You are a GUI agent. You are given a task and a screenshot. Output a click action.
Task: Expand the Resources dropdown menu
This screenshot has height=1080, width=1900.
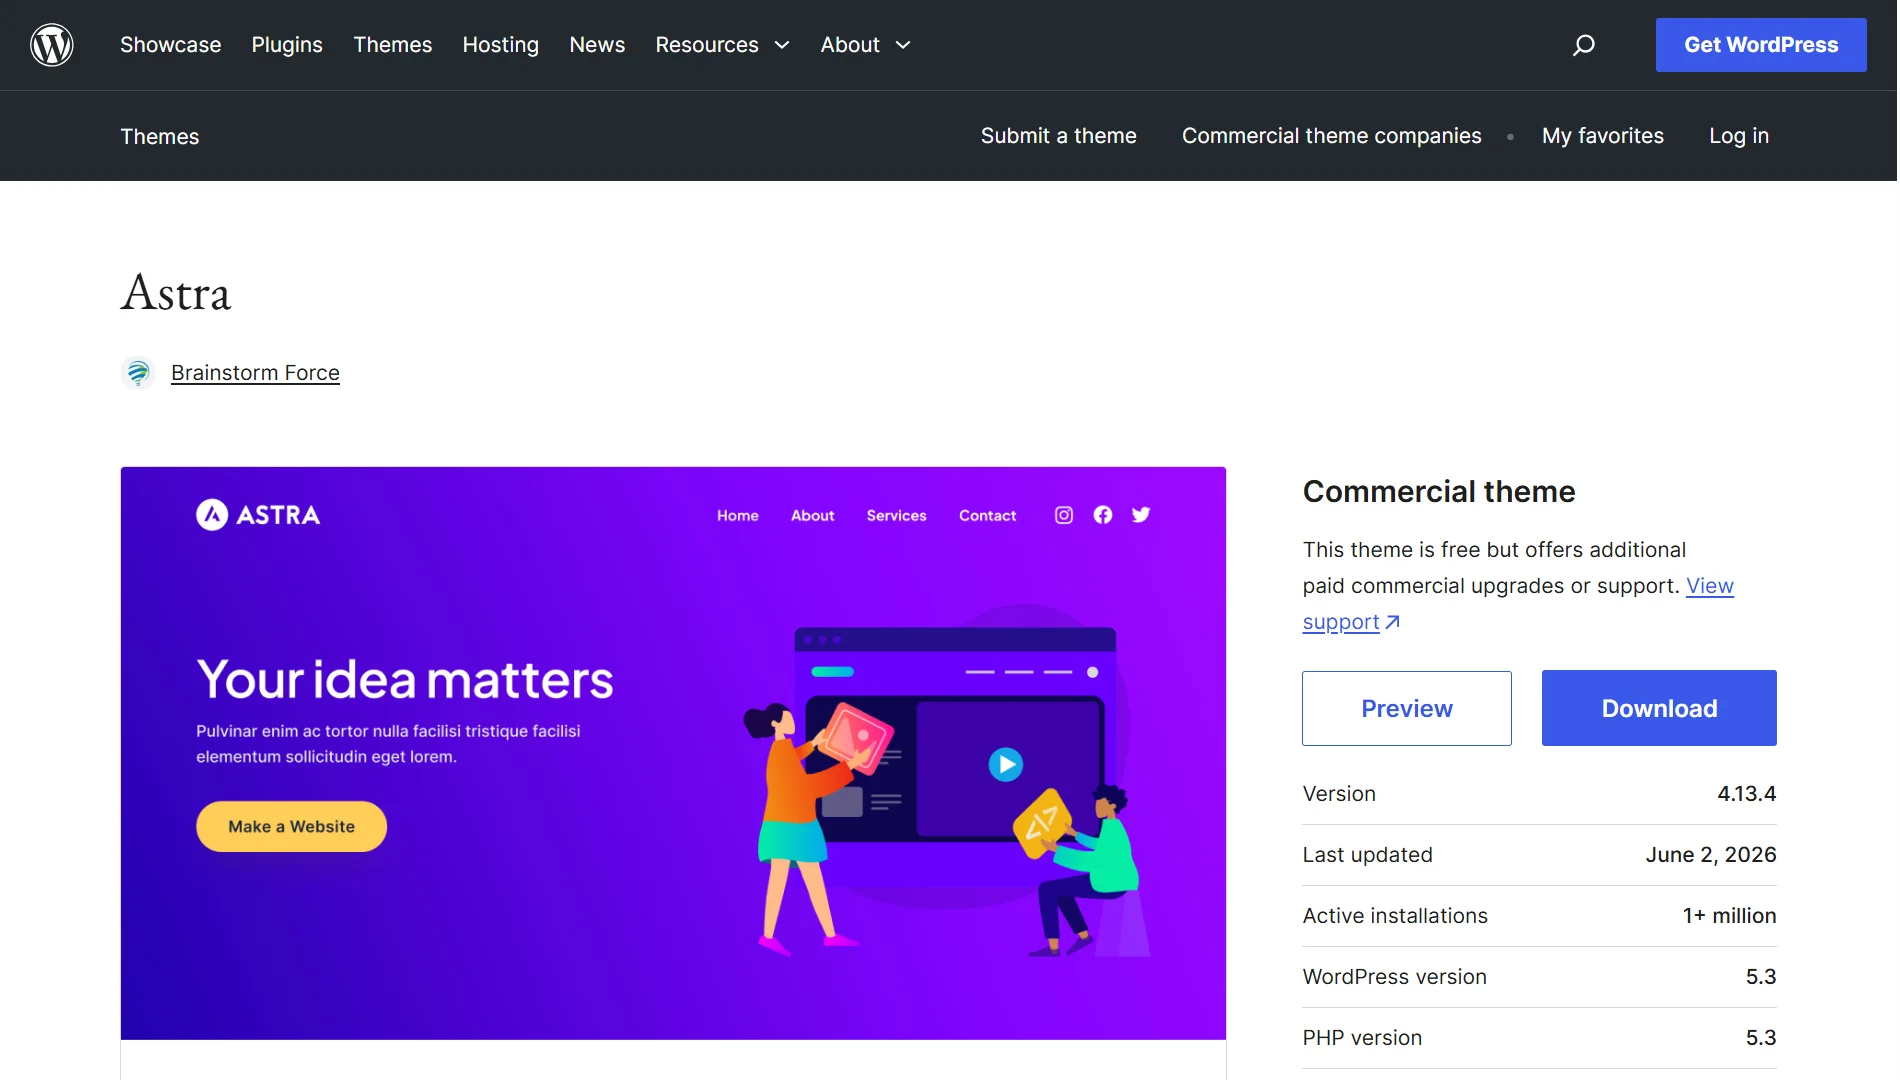(722, 45)
